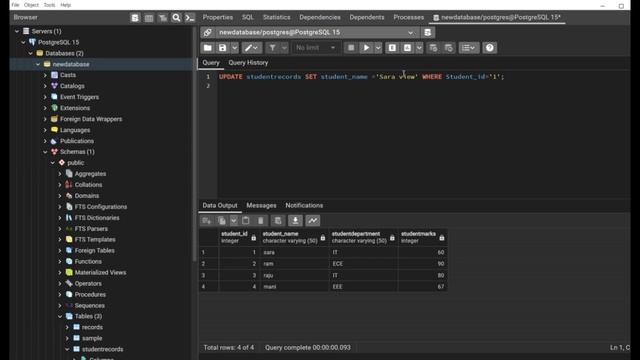Viewport: 640px width, 360px height.
Task: Open the save file options dropdown arrow
Action: (234, 48)
